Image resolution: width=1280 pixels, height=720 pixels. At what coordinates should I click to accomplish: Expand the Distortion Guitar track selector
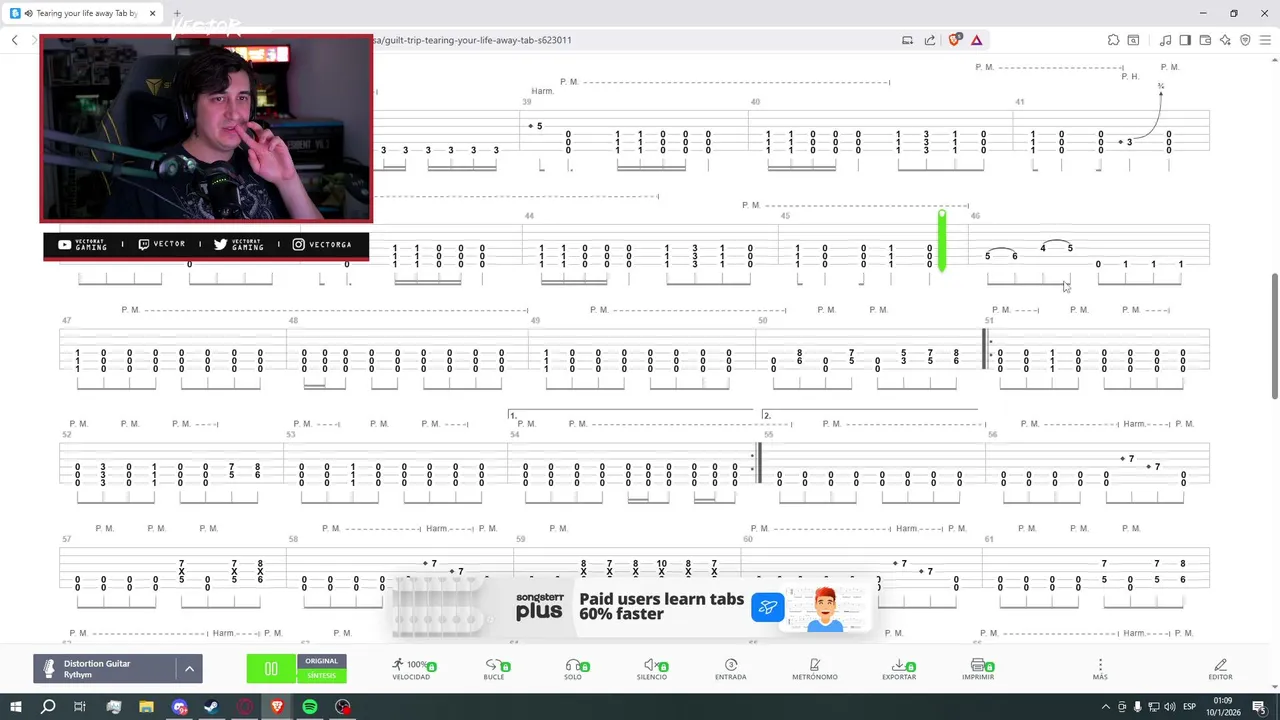pyautogui.click(x=118, y=669)
